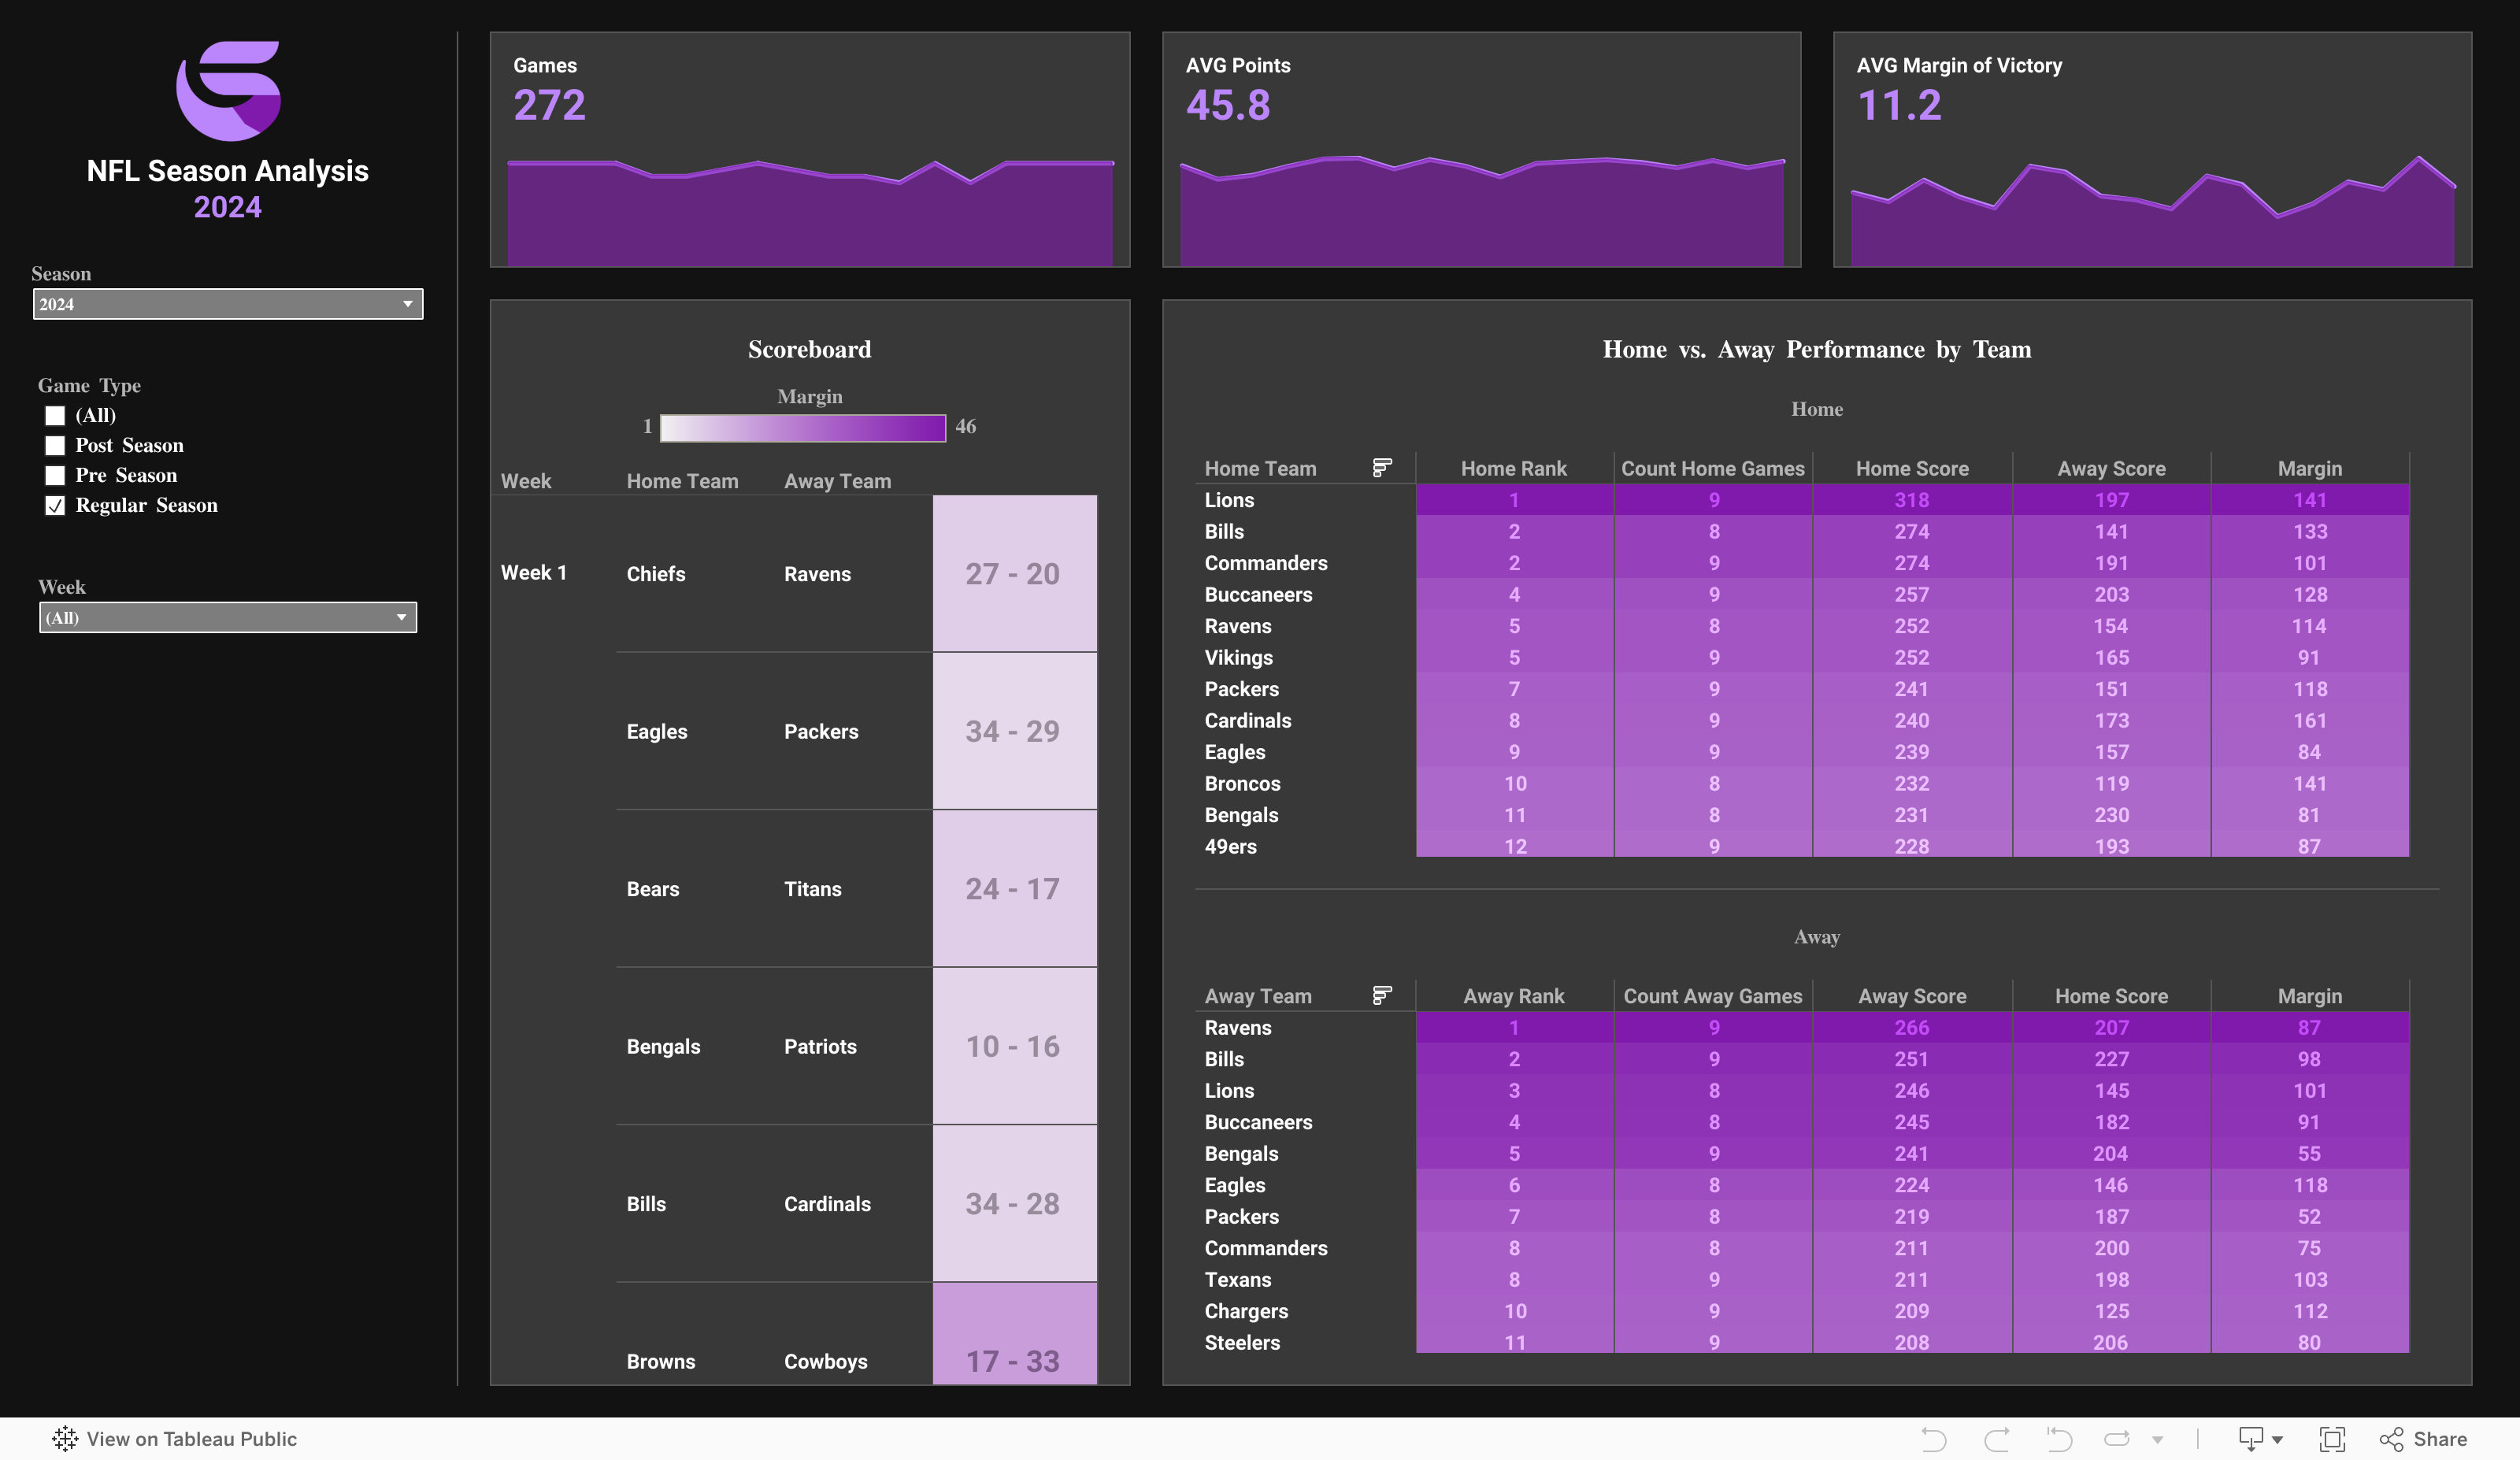Click the Revert (reset view) icon
This screenshot has height=1460, width=2520.
coord(2059,1439)
